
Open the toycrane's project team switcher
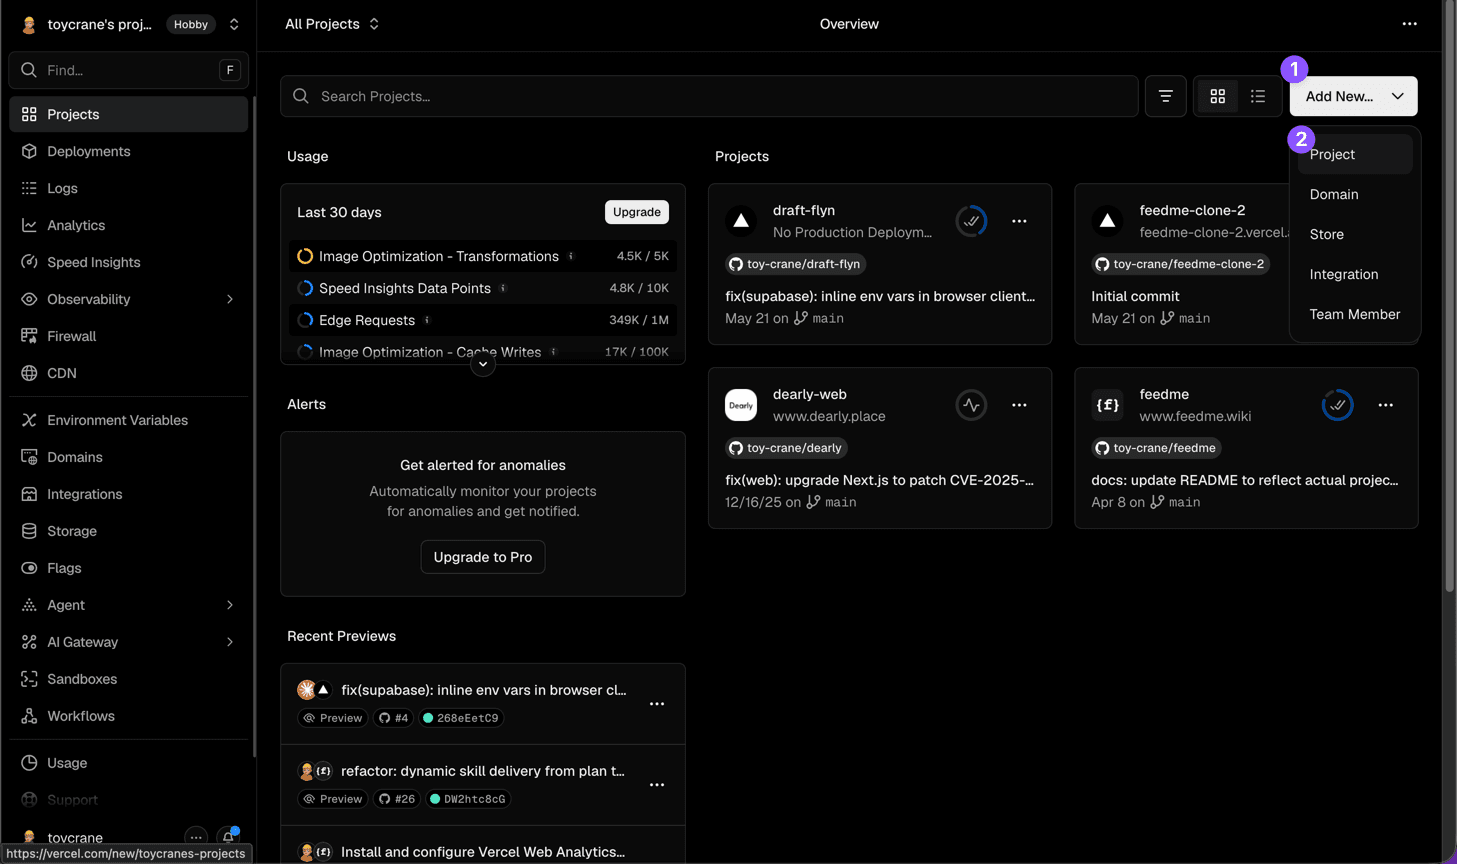pyautogui.click(x=234, y=24)
